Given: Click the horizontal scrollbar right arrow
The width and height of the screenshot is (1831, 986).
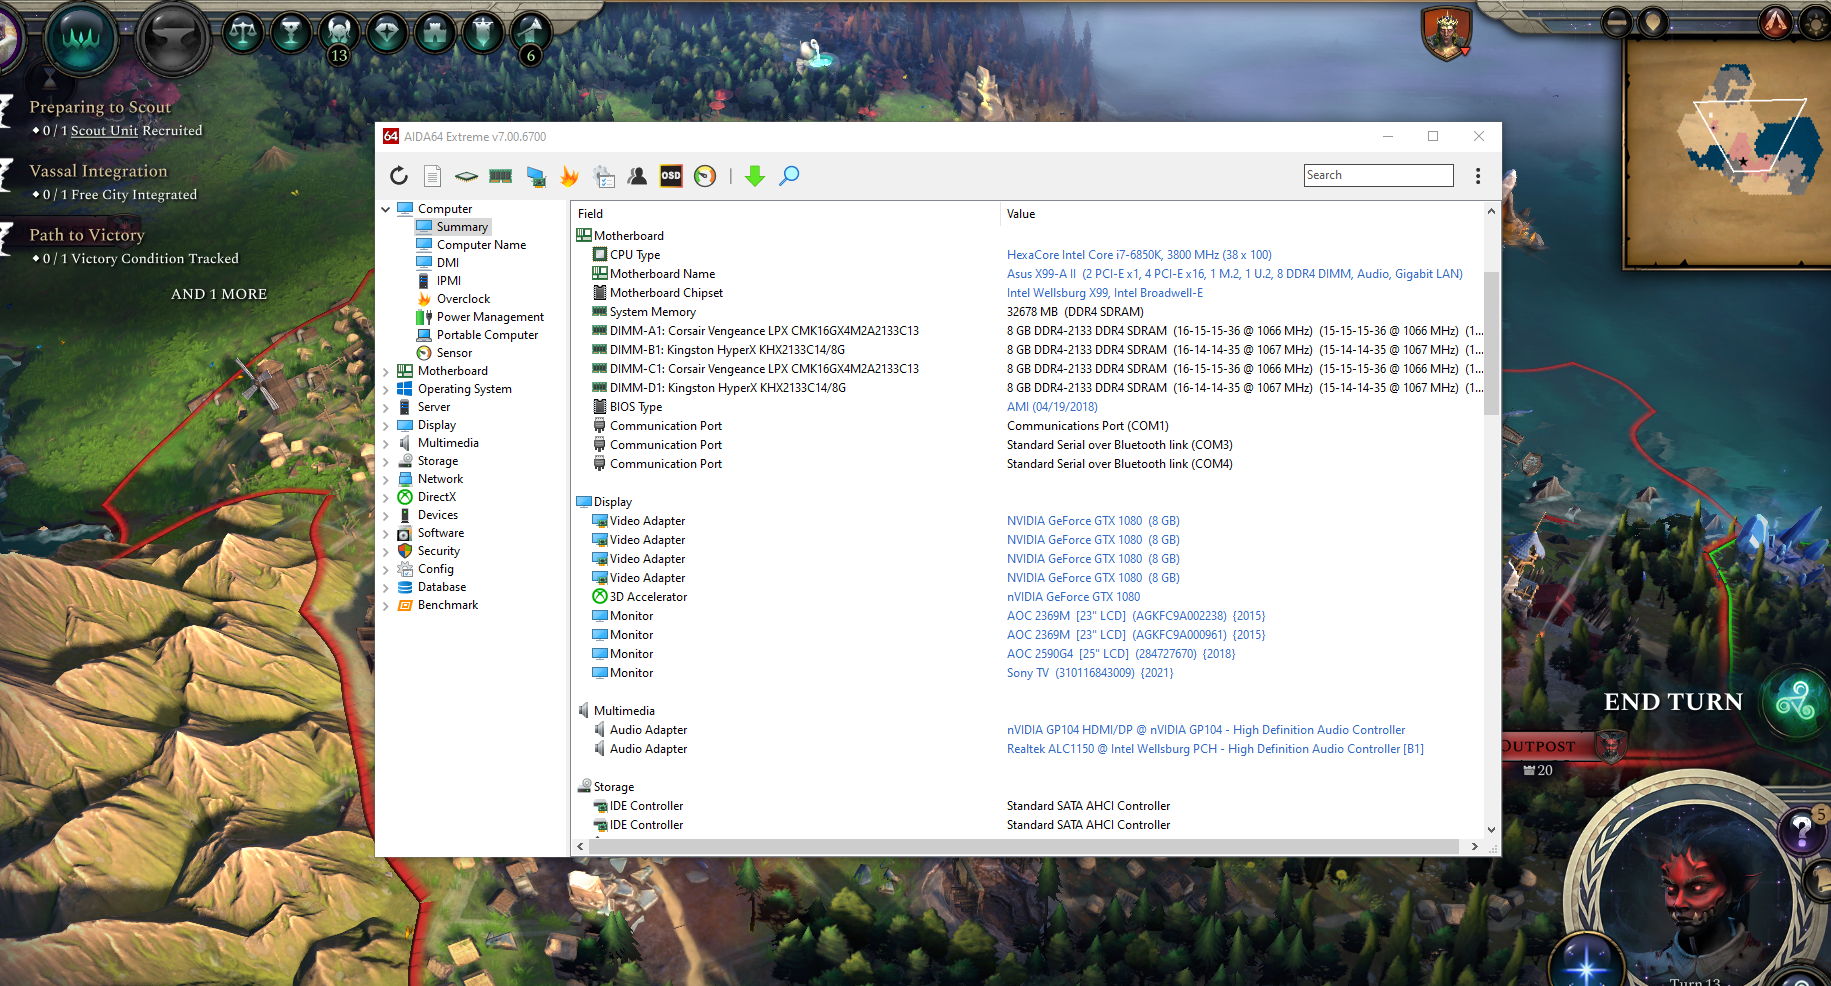Looking at the screenshot, I should click(x=1474, y=846).
